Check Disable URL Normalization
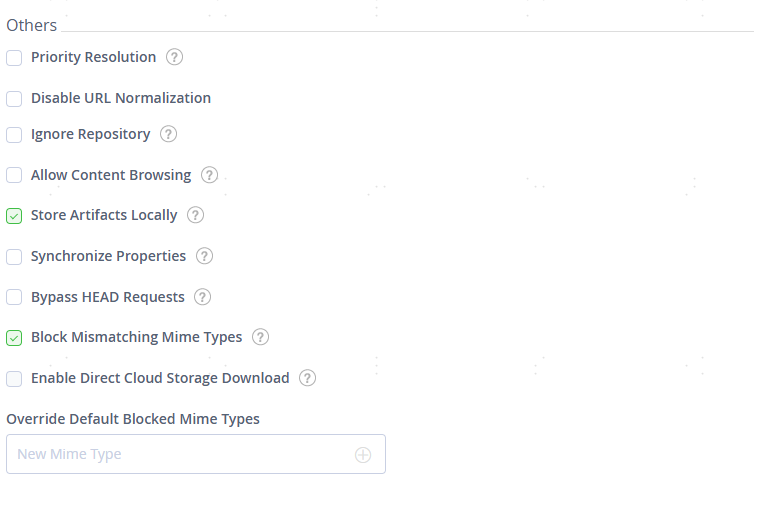 14,99
